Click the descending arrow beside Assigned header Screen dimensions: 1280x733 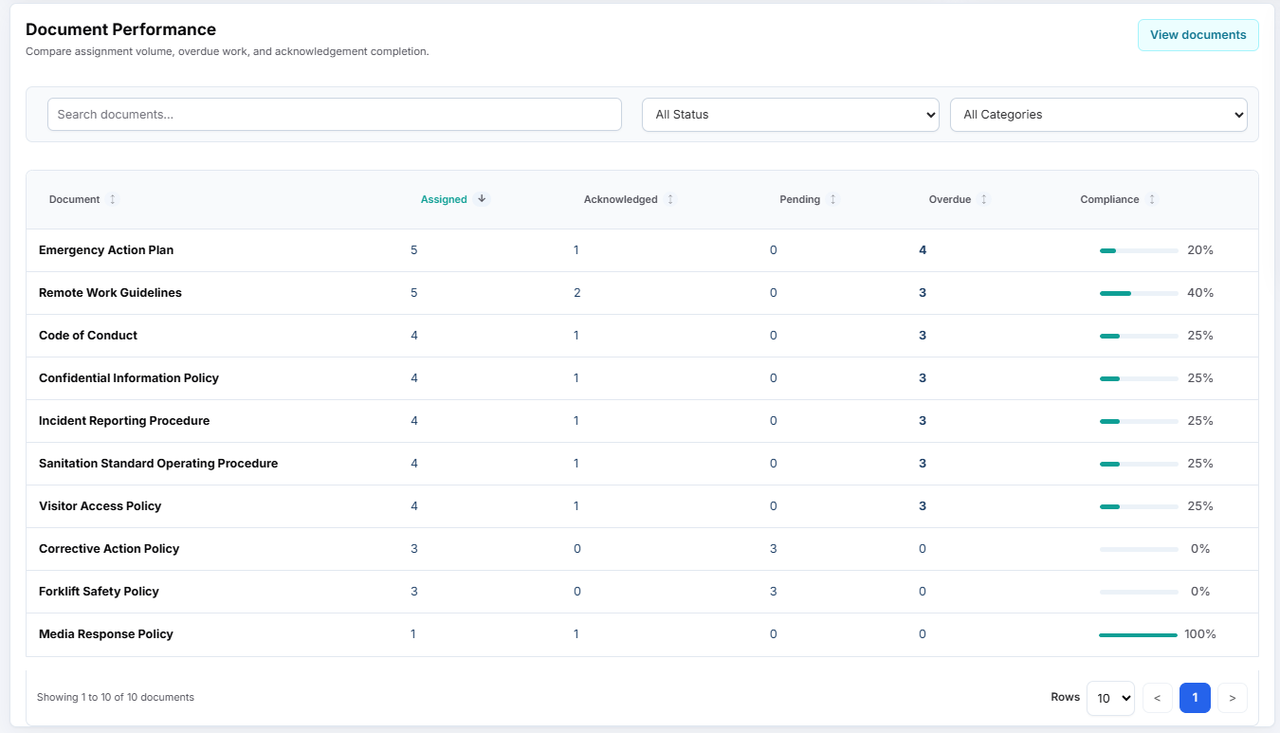tap(482, 199)
